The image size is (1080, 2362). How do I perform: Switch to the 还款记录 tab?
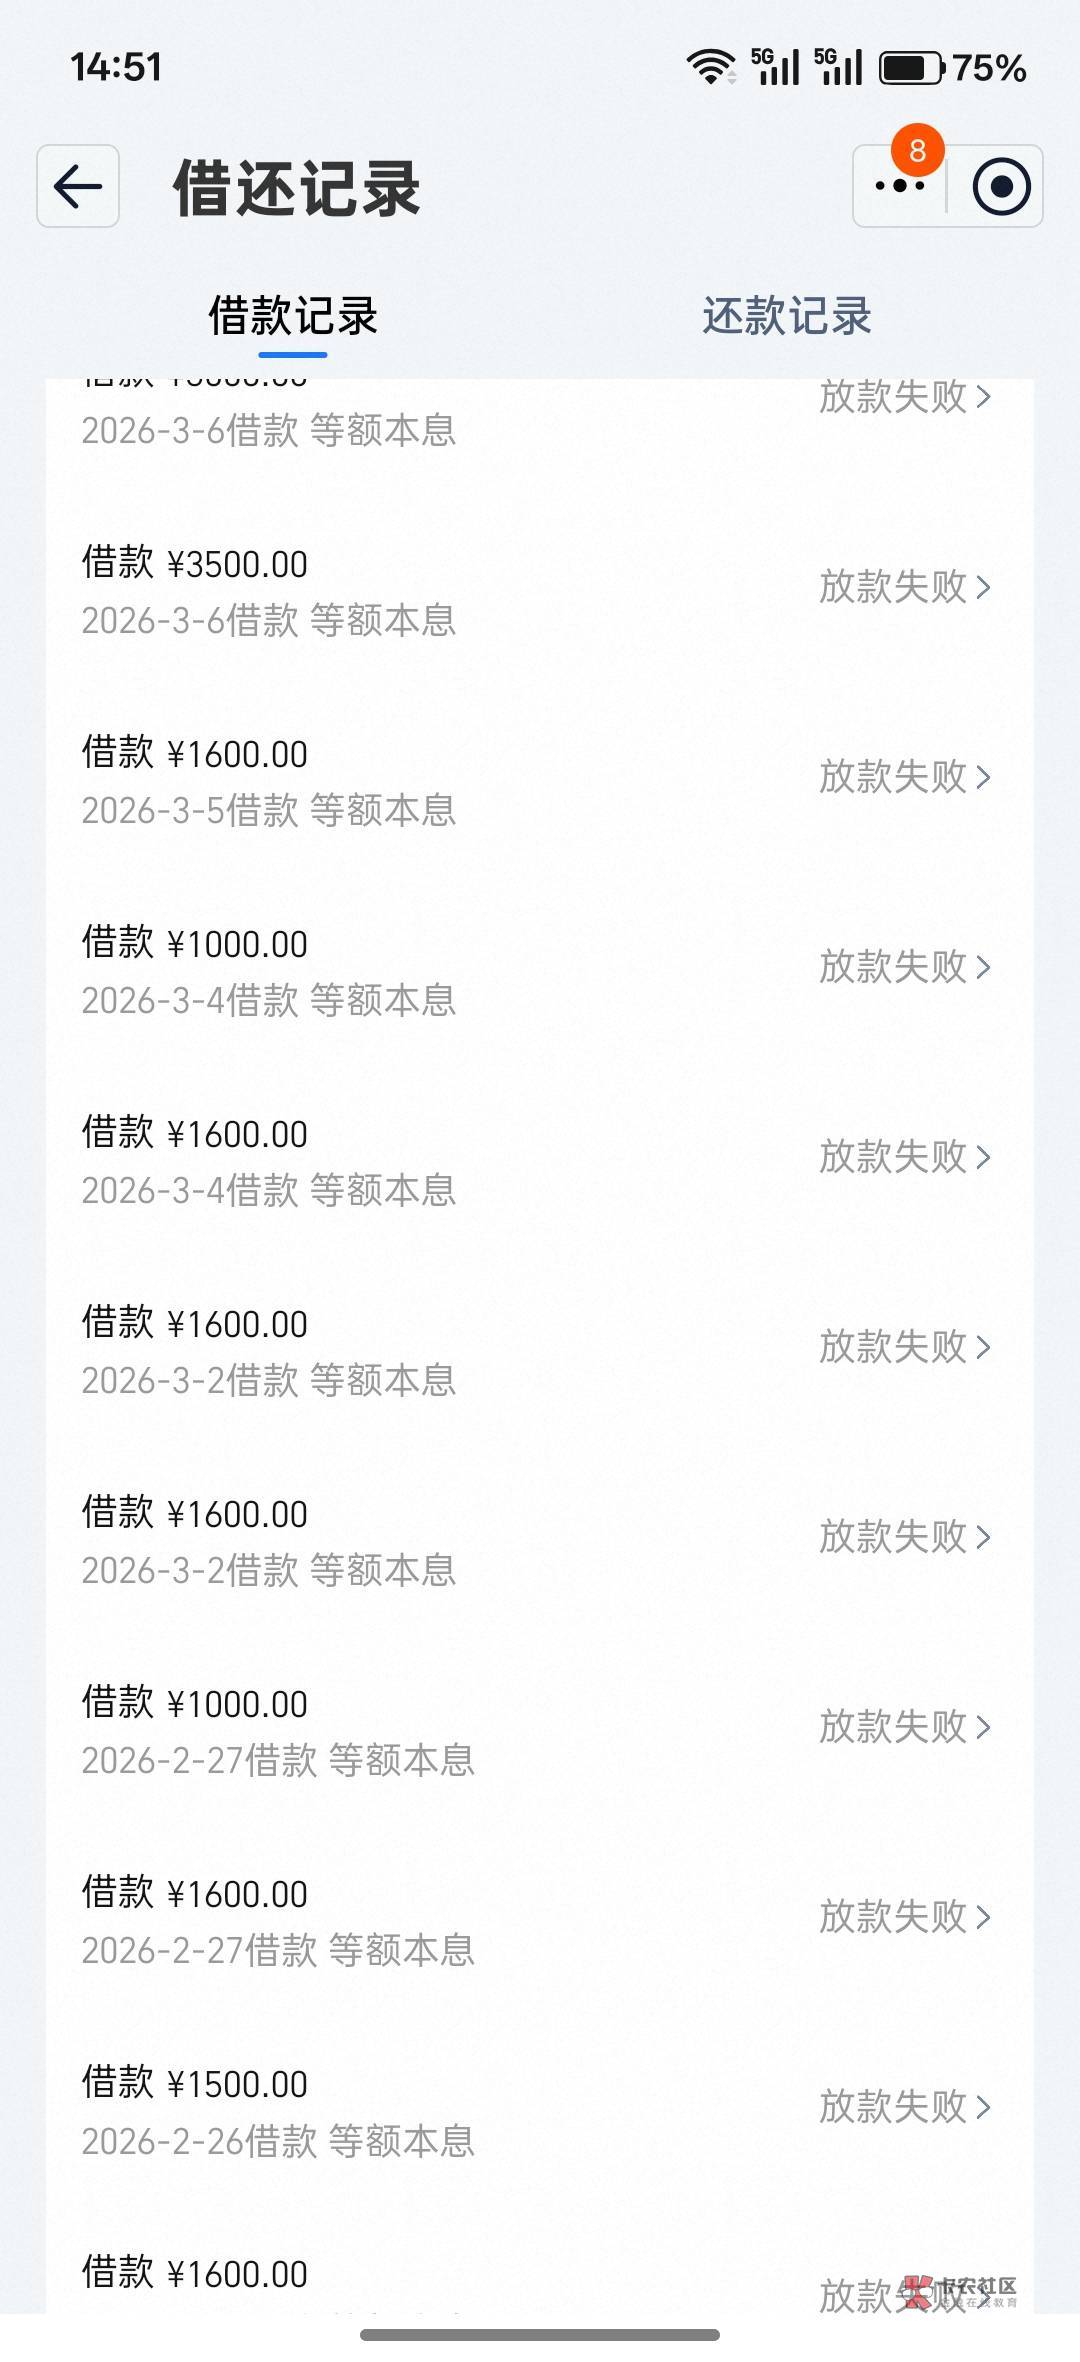click(x=786, y=316)
